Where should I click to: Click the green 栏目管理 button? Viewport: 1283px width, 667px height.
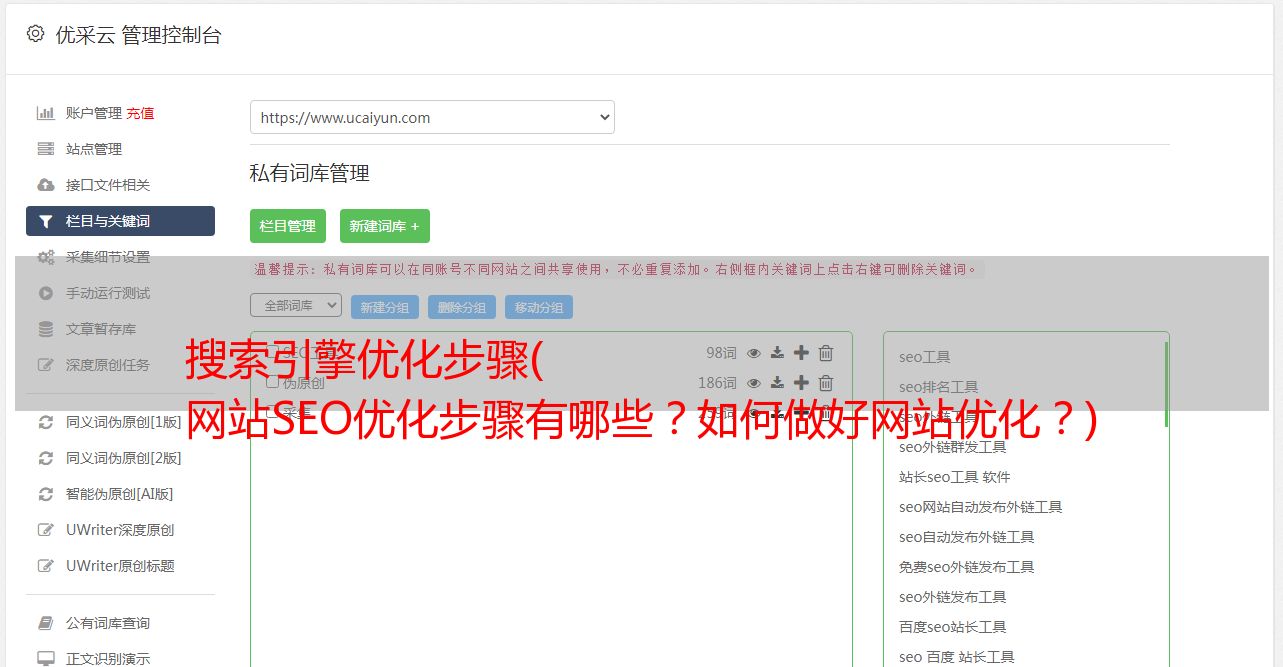click(288, 226)
